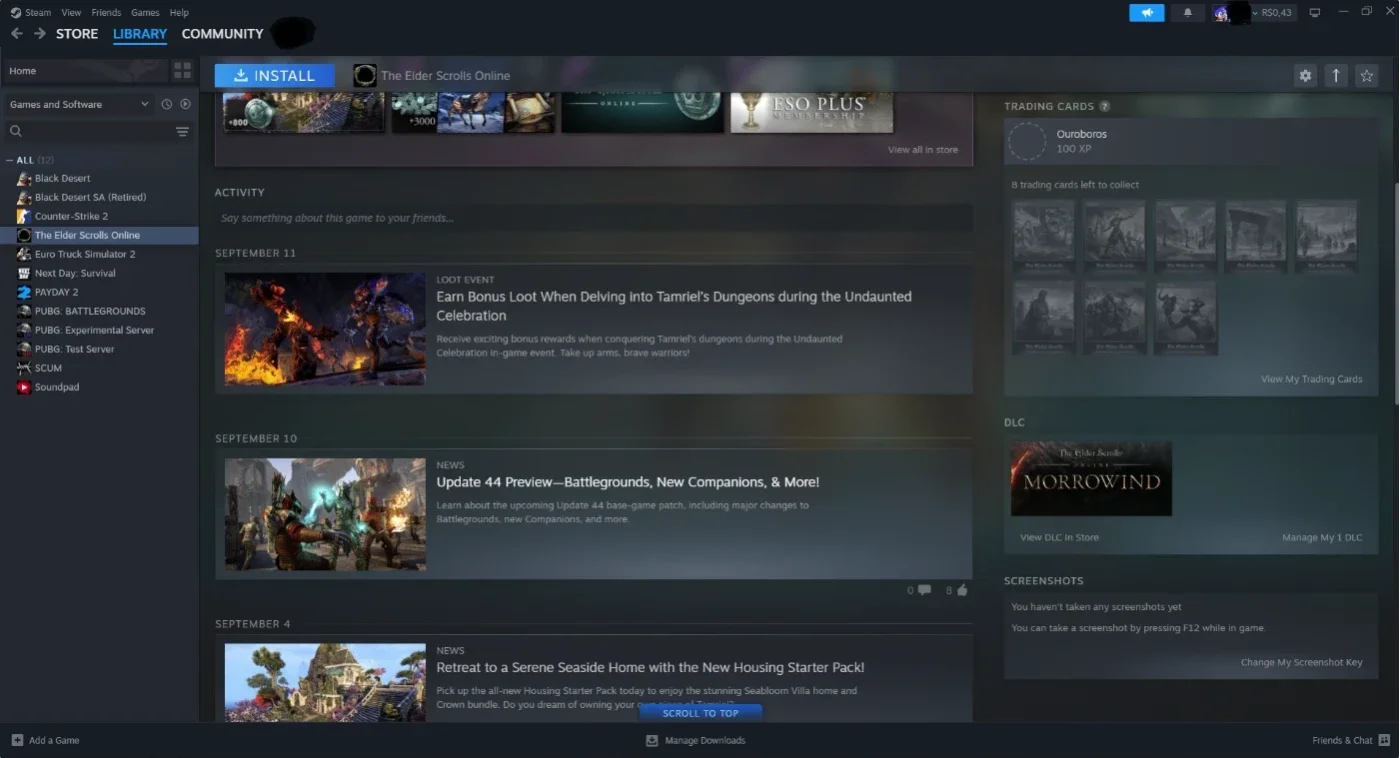Select Morrowind DLC thumbnail
1400x758 pixels.
point(1091,479)
